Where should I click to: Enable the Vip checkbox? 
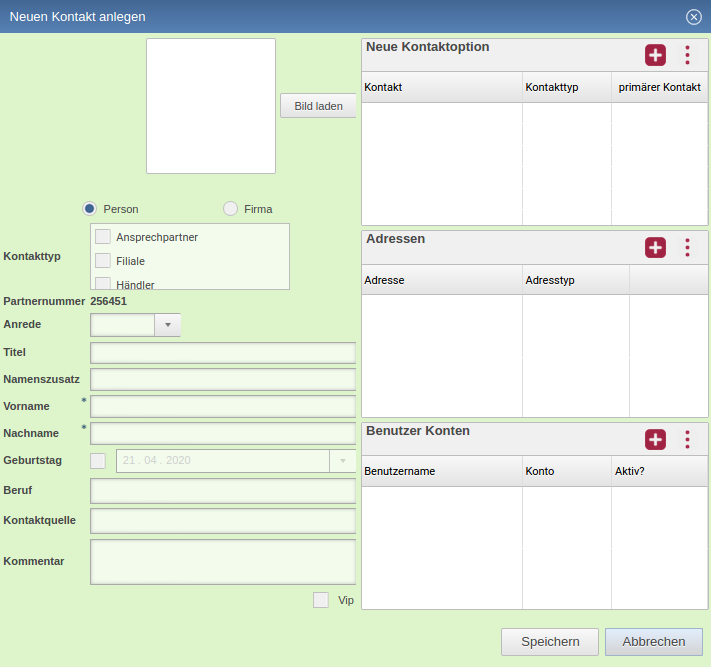pyautogui.click(x=321, y=600)
